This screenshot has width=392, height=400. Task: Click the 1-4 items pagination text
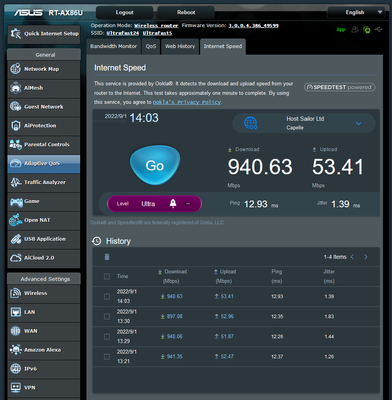pyautogui.click(x=335, y=257)
